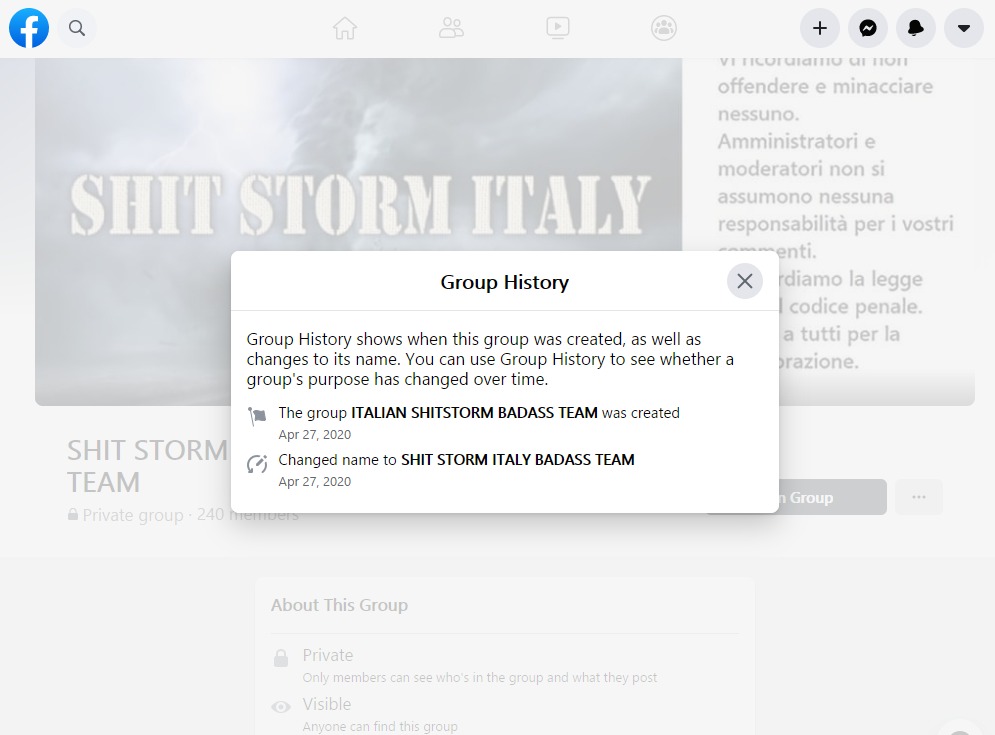This screenshot has height=735, width=995.
Task: Click the flag icon beside group created entry
Action: [257, 416]
